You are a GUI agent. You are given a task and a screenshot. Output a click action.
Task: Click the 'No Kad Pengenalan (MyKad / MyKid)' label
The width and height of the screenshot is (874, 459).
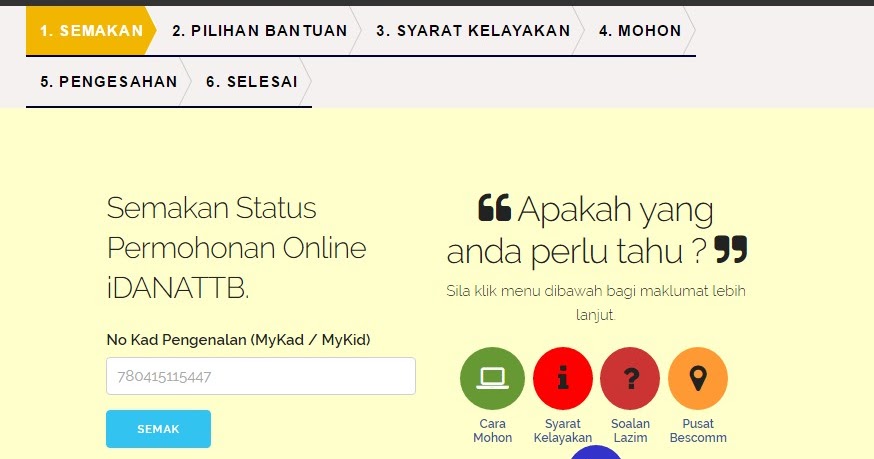[x=239, y=340]
